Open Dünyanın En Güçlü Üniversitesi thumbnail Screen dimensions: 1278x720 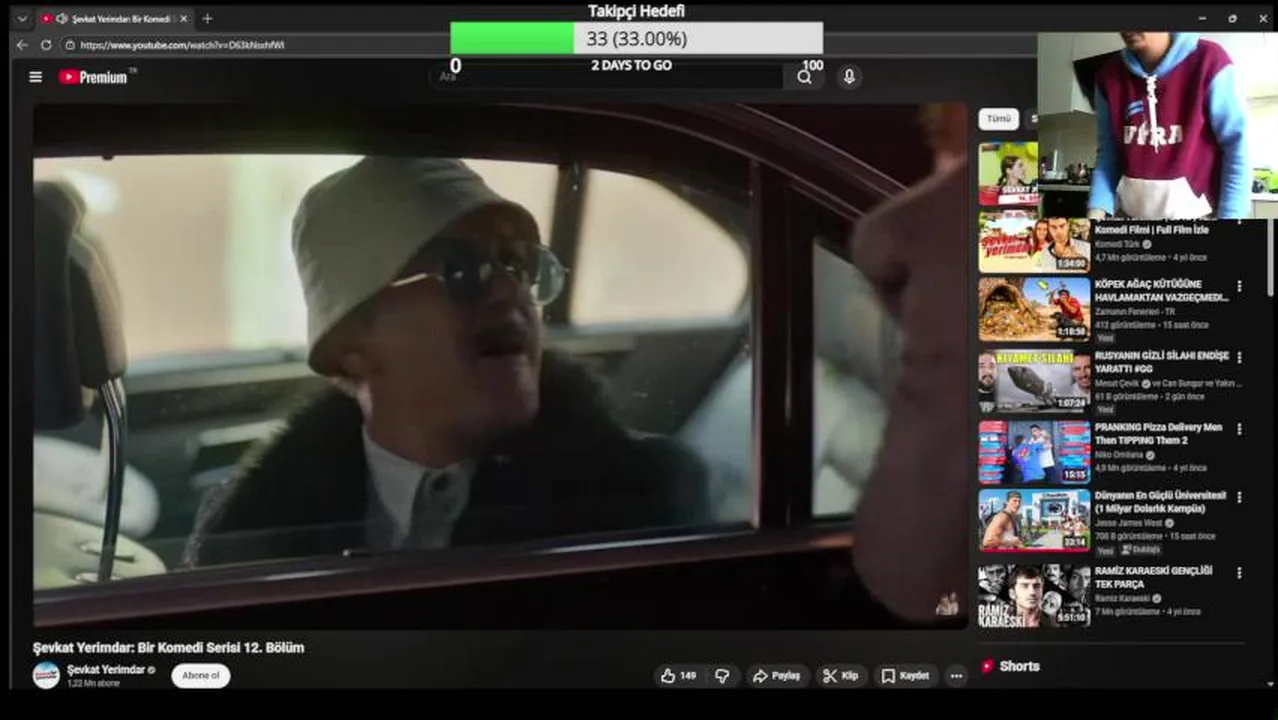tap(1034, 520)
